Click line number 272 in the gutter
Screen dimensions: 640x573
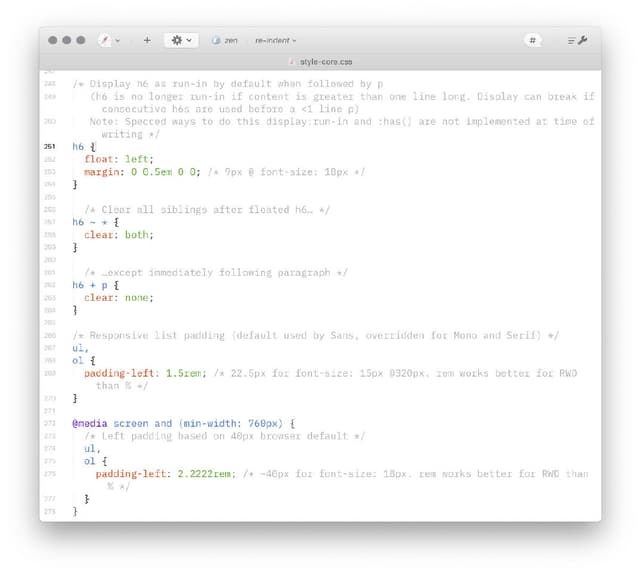[x=50, y=423]
